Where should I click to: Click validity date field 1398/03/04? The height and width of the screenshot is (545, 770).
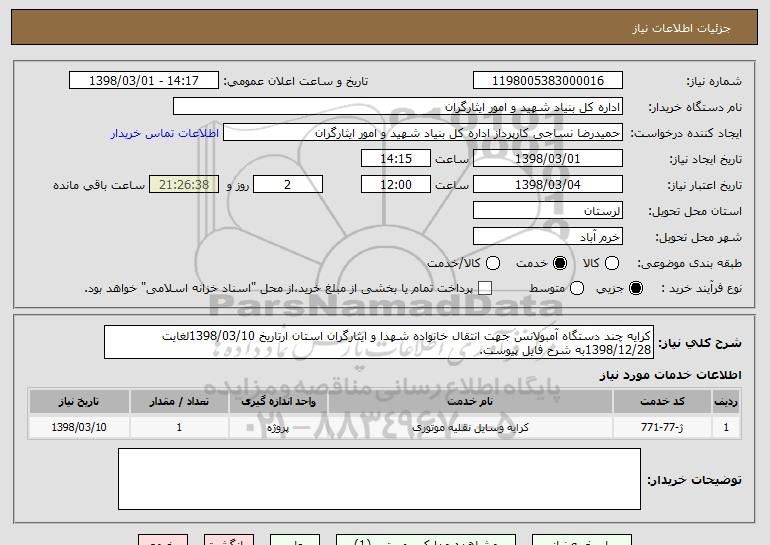coord(548,185)
